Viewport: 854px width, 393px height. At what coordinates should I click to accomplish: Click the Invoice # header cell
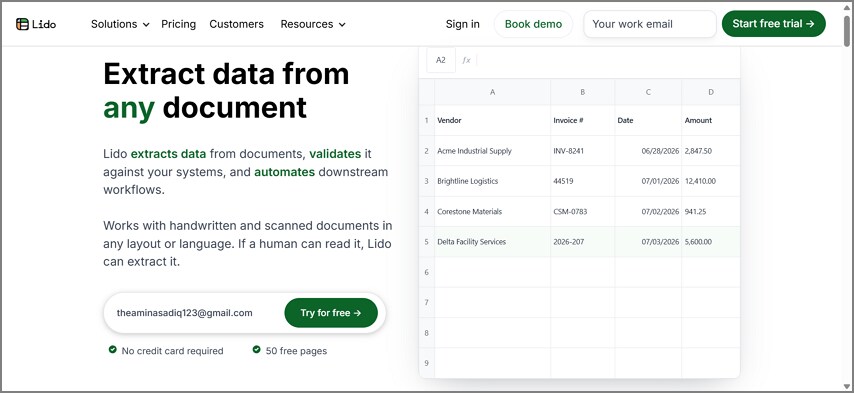[x=582, y=120]
